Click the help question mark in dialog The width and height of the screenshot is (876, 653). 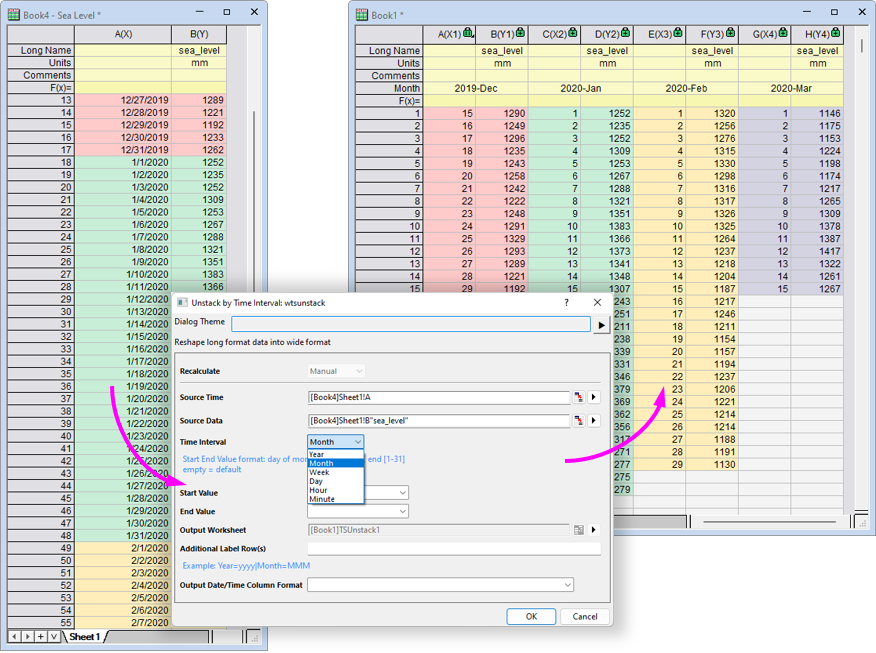566,302
